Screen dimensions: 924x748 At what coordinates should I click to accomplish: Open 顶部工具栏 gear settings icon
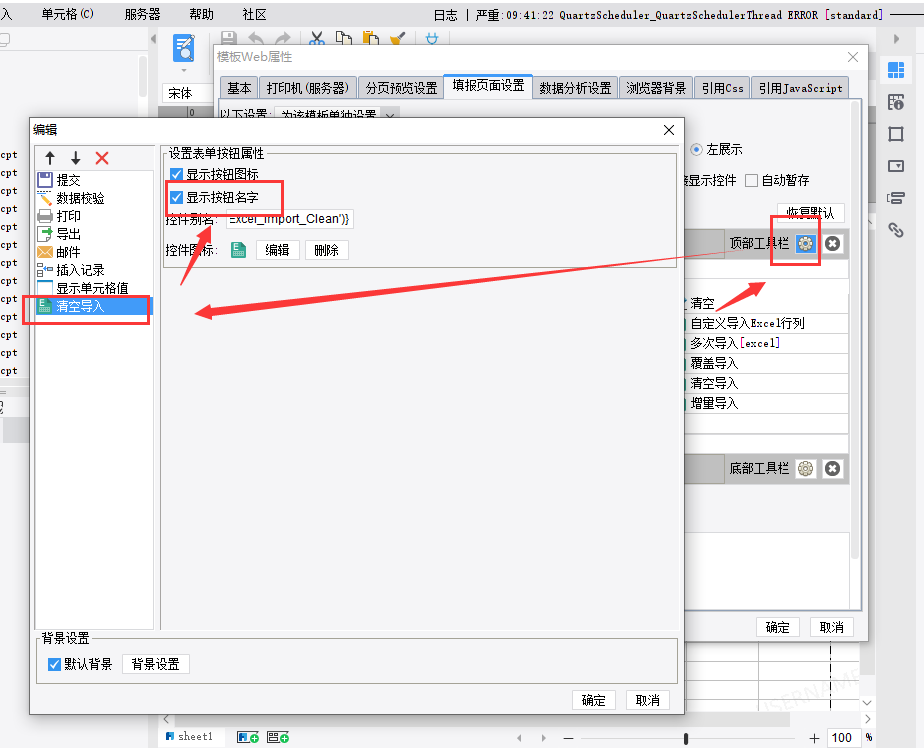tap(806, 243)
